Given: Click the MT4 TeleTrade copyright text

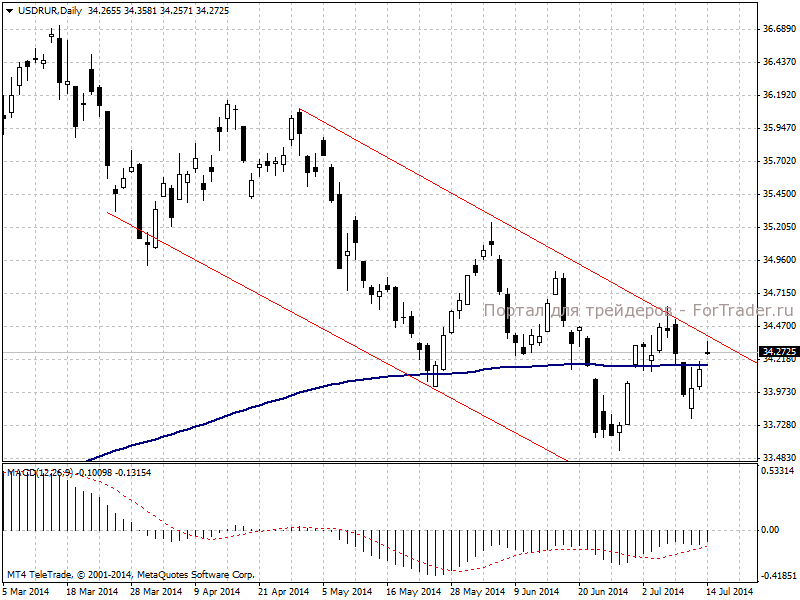Looking at the screenshot, I should [131, 574].
